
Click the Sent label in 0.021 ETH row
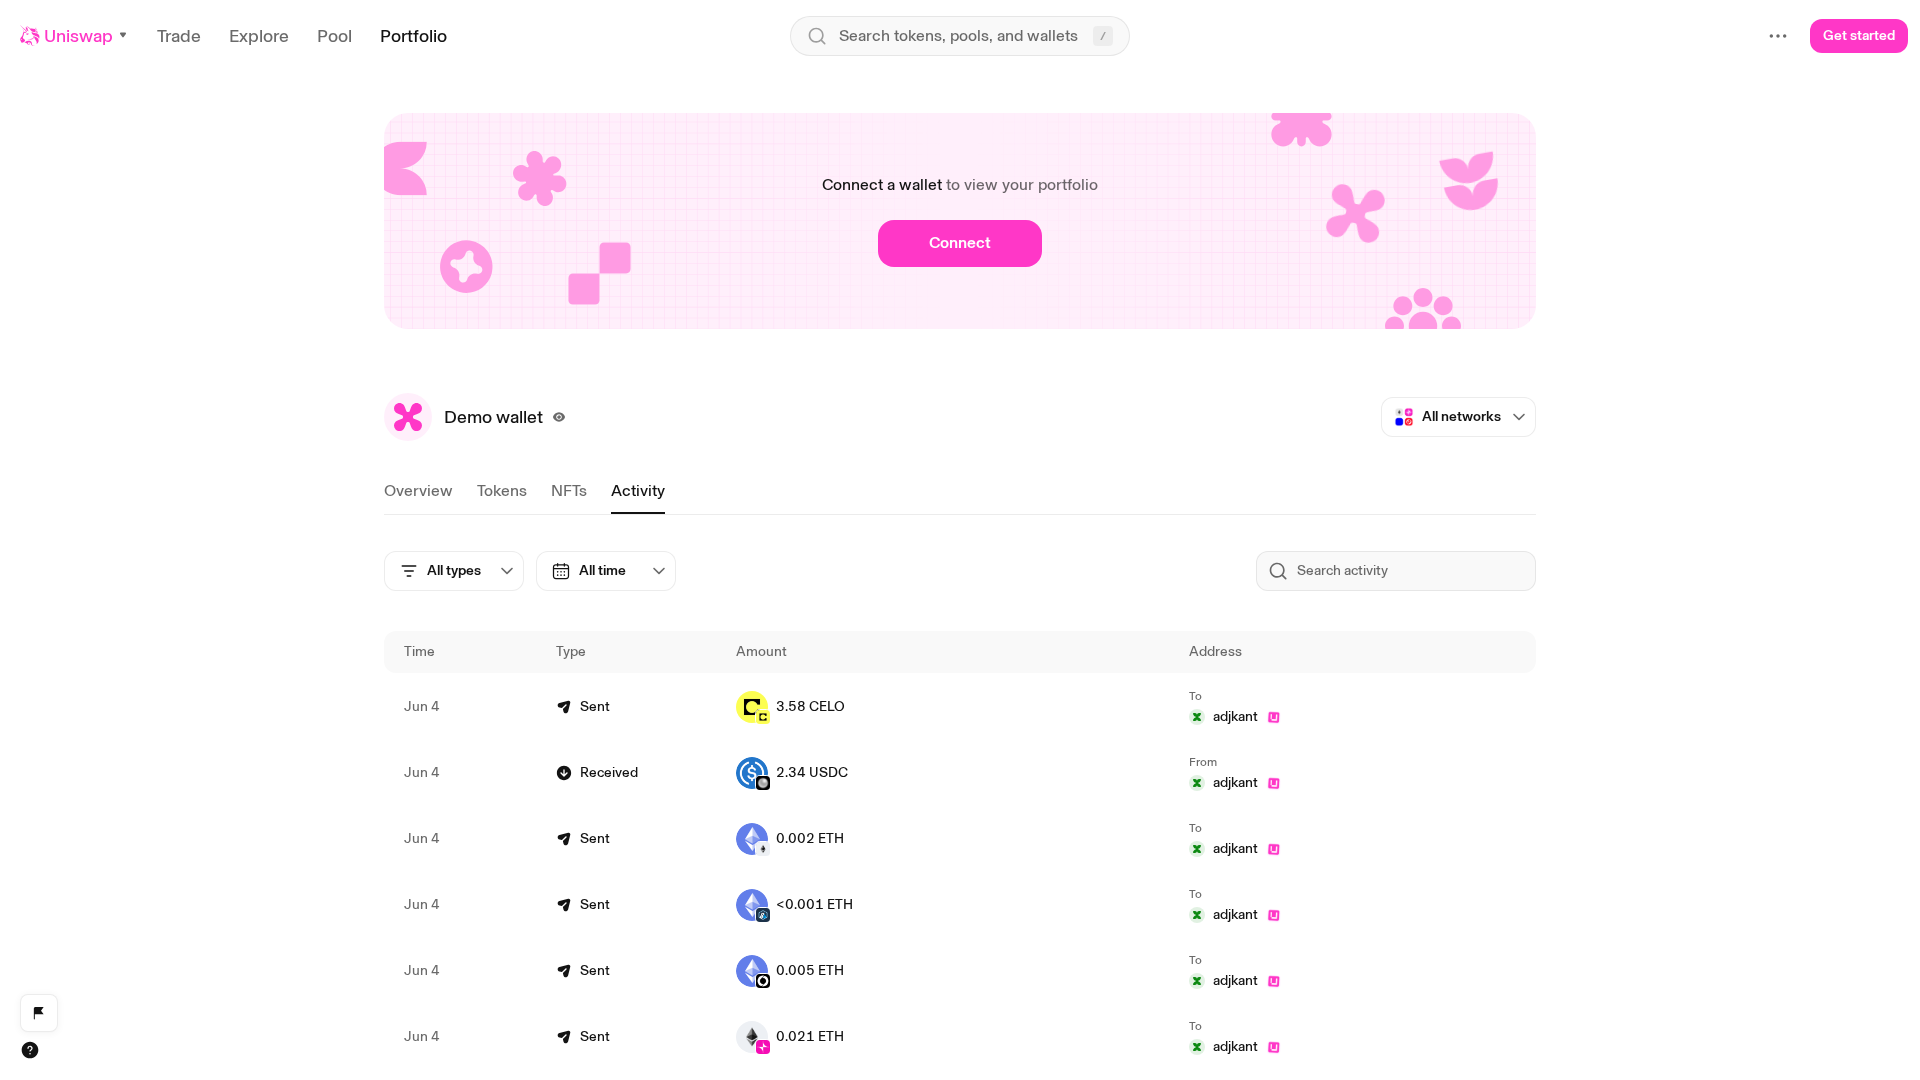595,1037
